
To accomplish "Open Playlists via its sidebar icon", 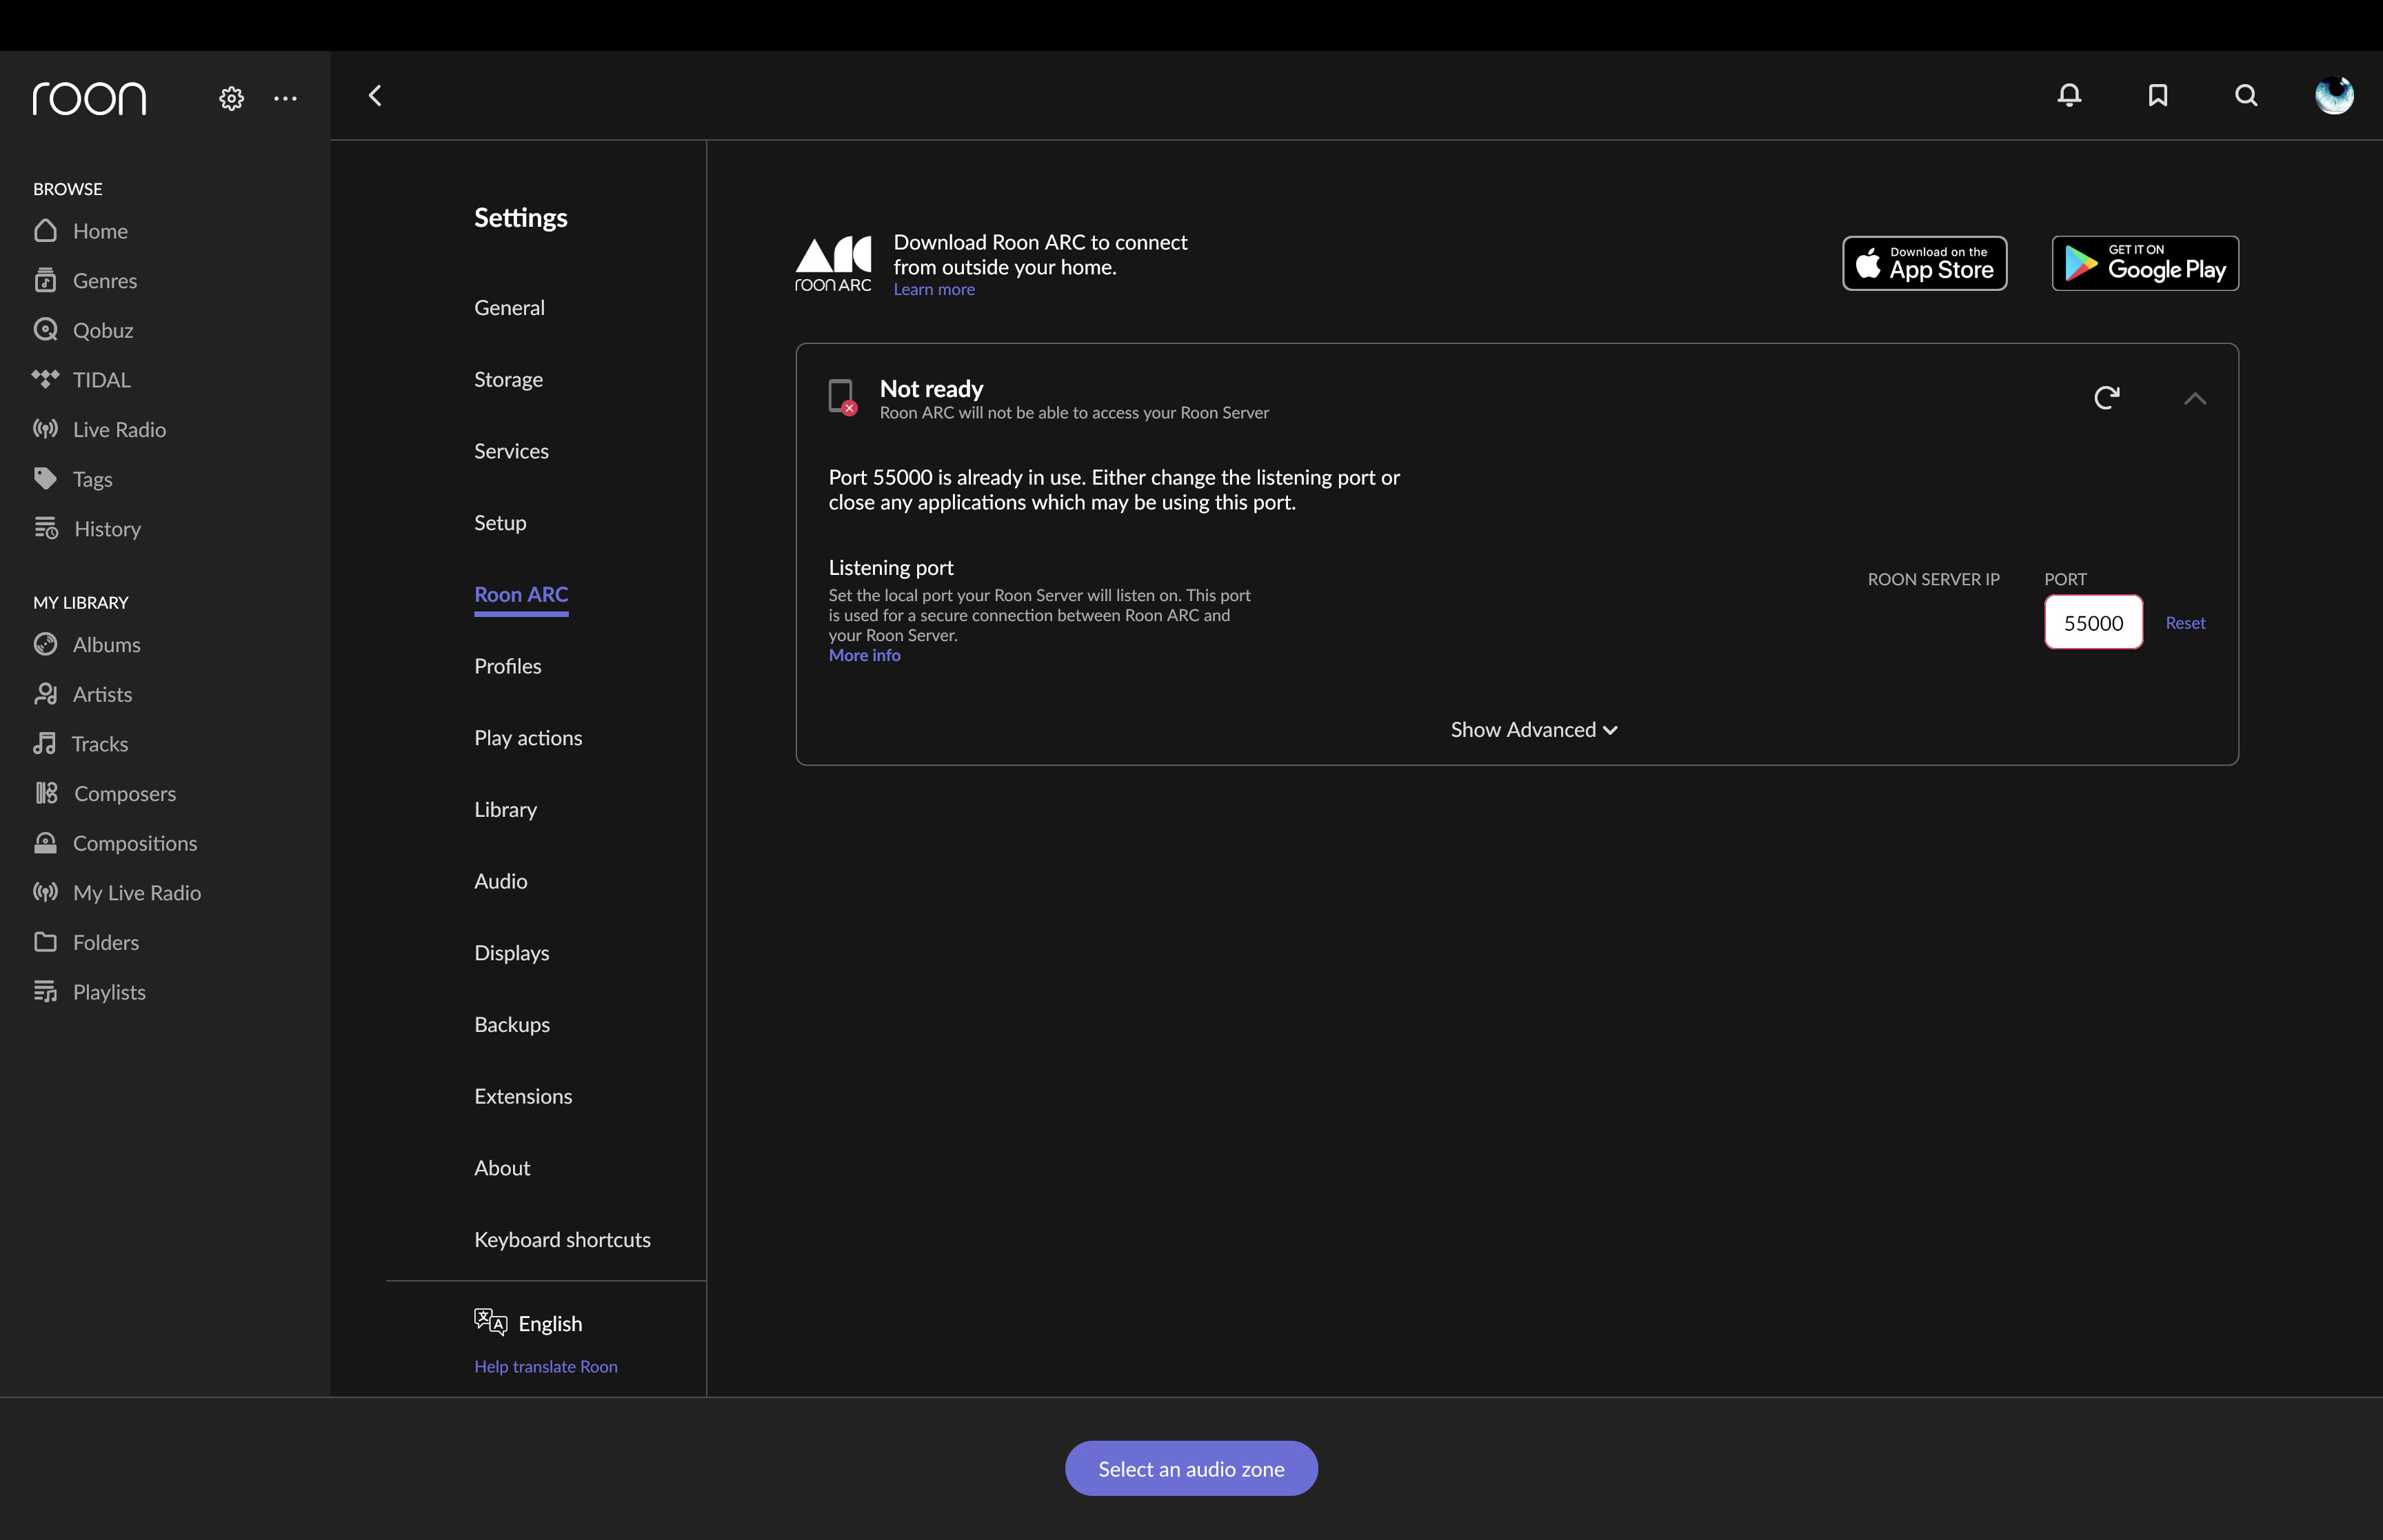I will [46, 991].
